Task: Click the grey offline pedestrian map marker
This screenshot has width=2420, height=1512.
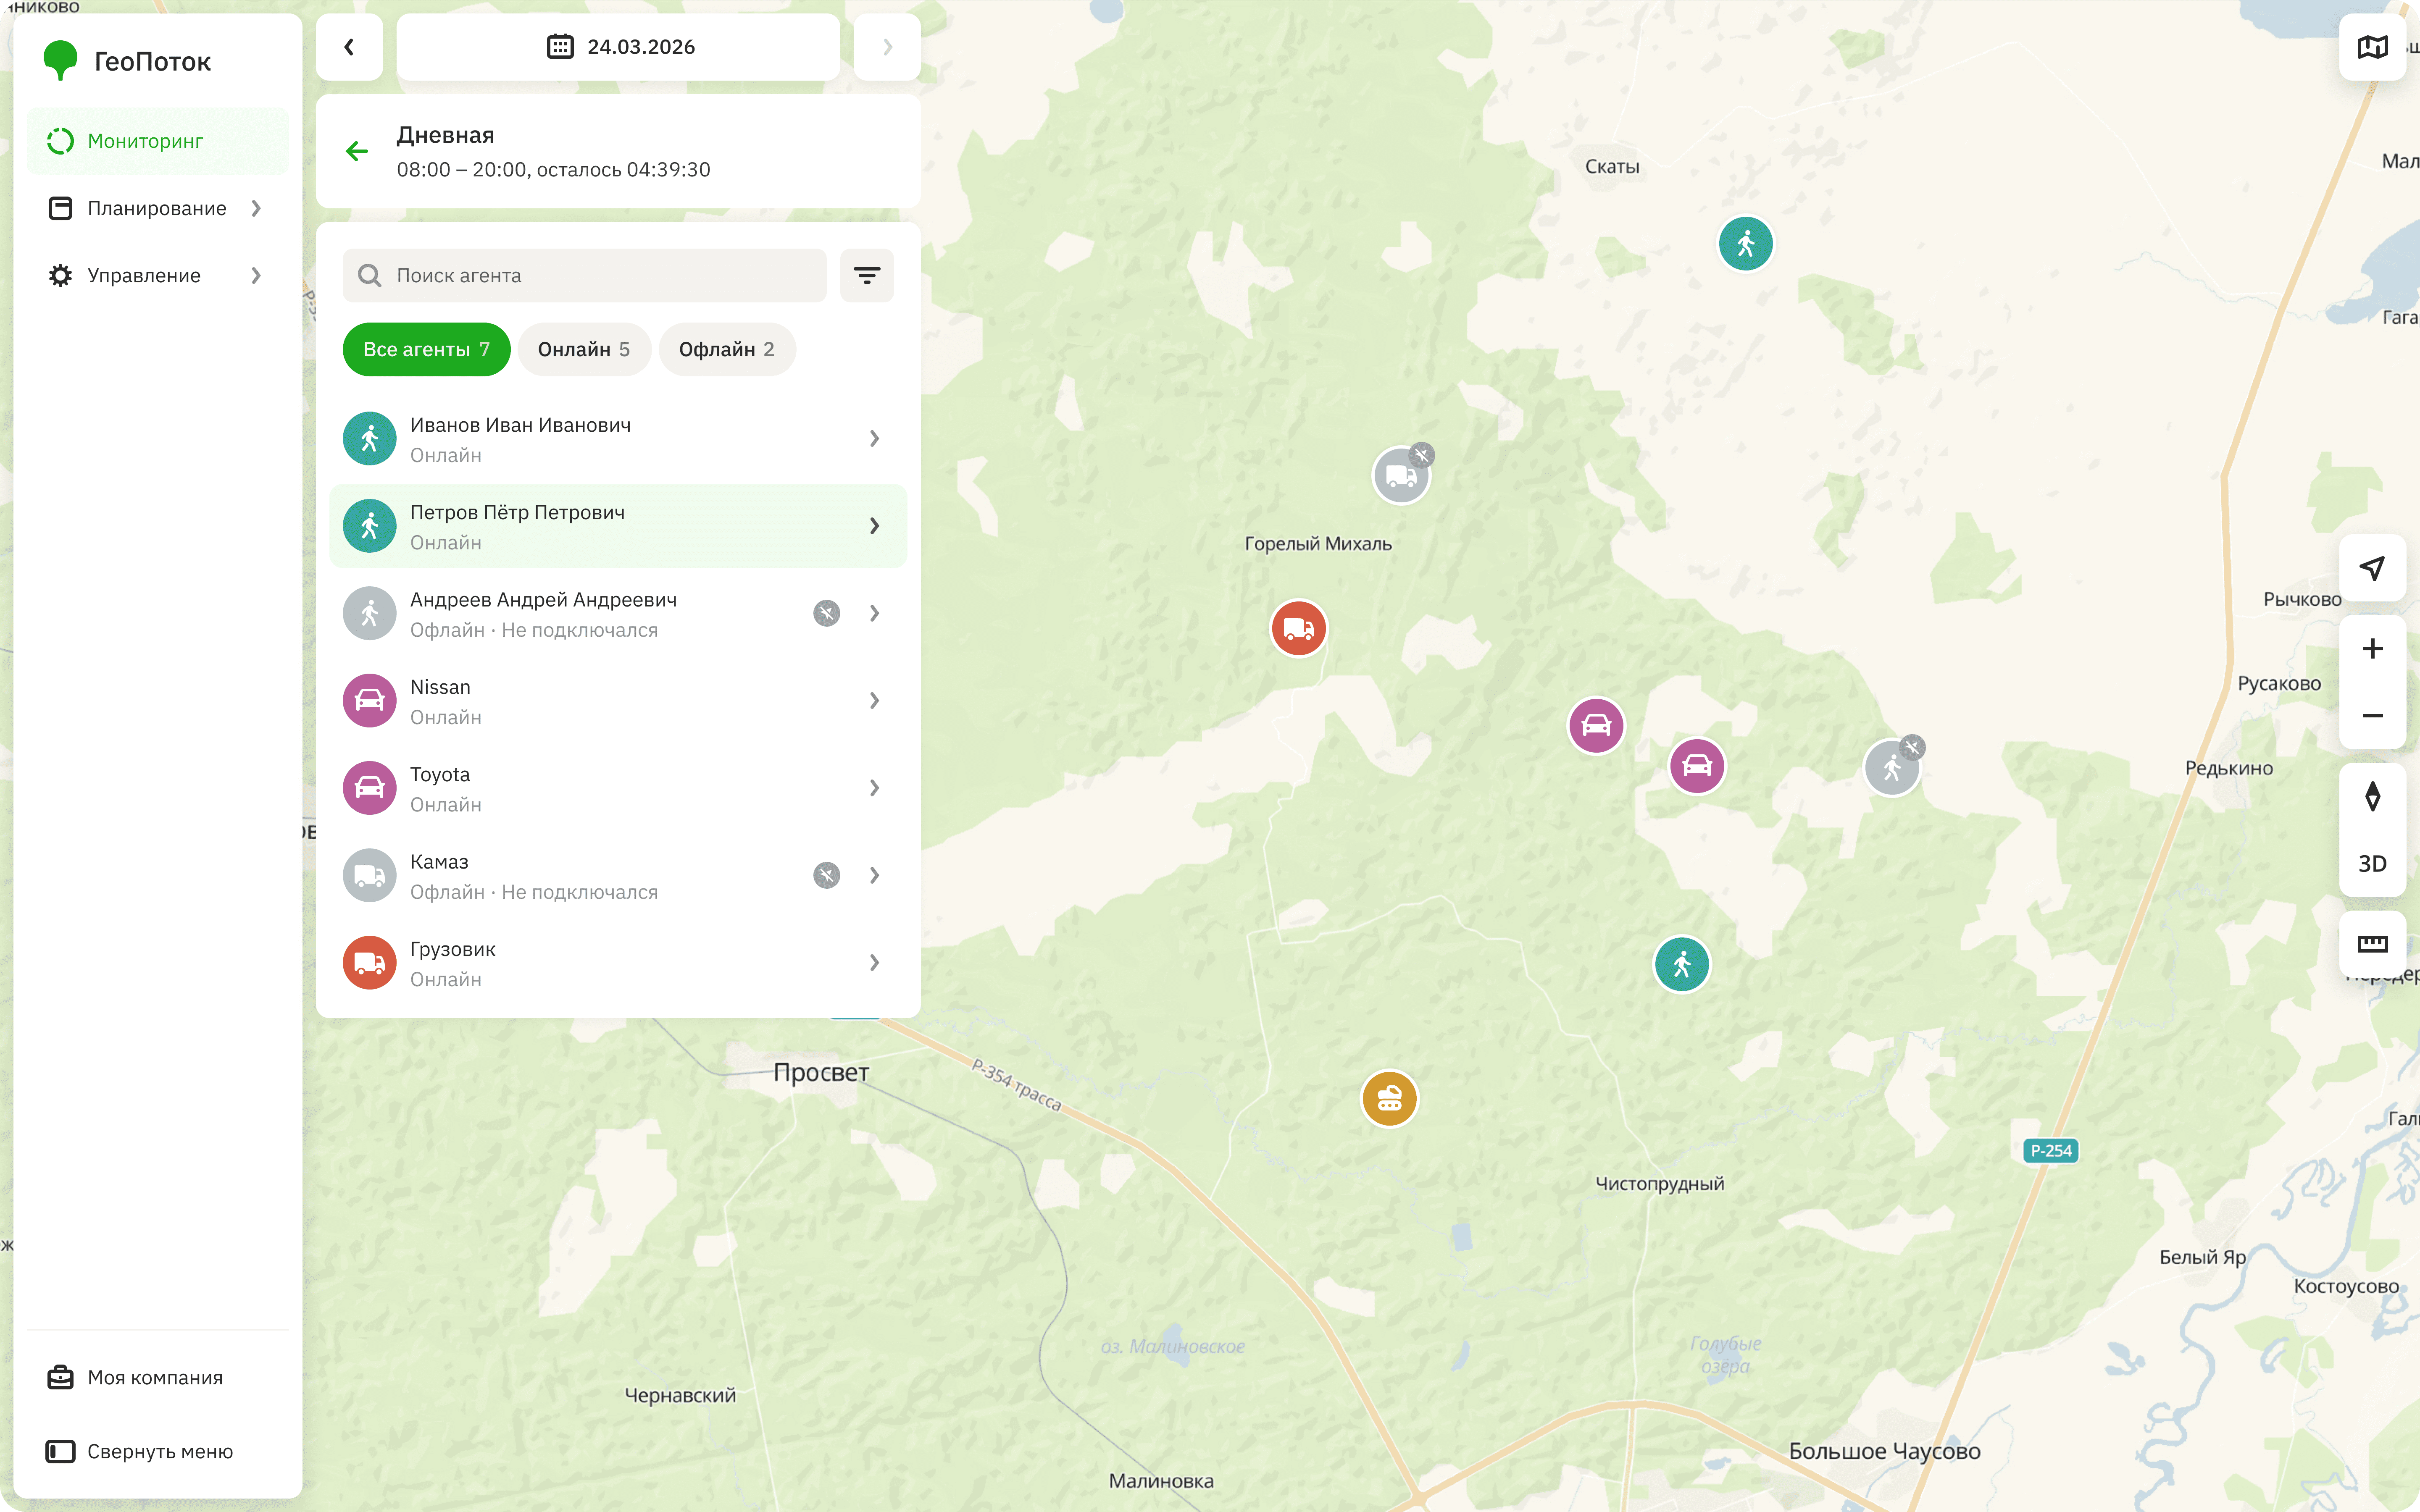Action: pyautogui.click(x=1892, y=768)
